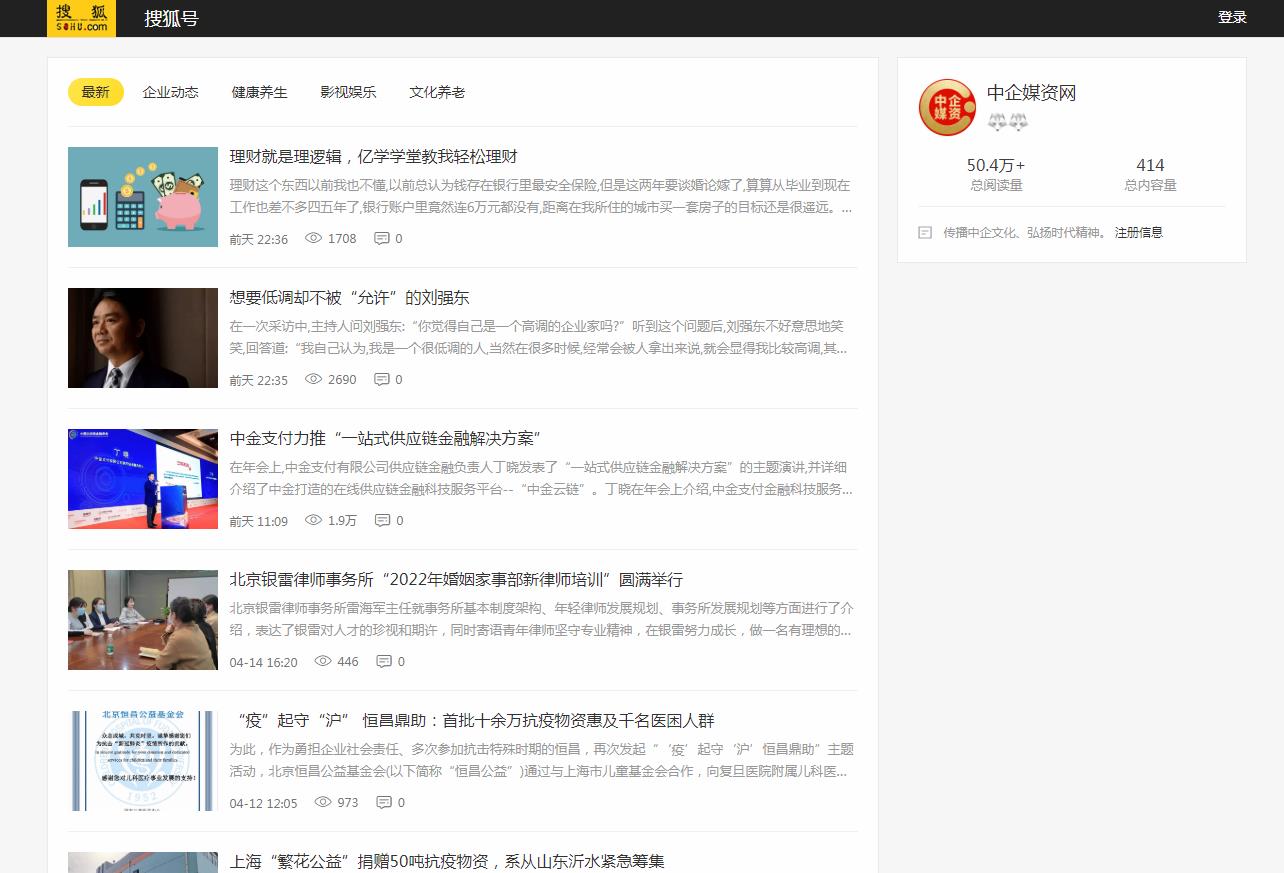
Task: Click summary text starting 北京银雷律师事务所雷海军主任
Action: pos(541,620)
